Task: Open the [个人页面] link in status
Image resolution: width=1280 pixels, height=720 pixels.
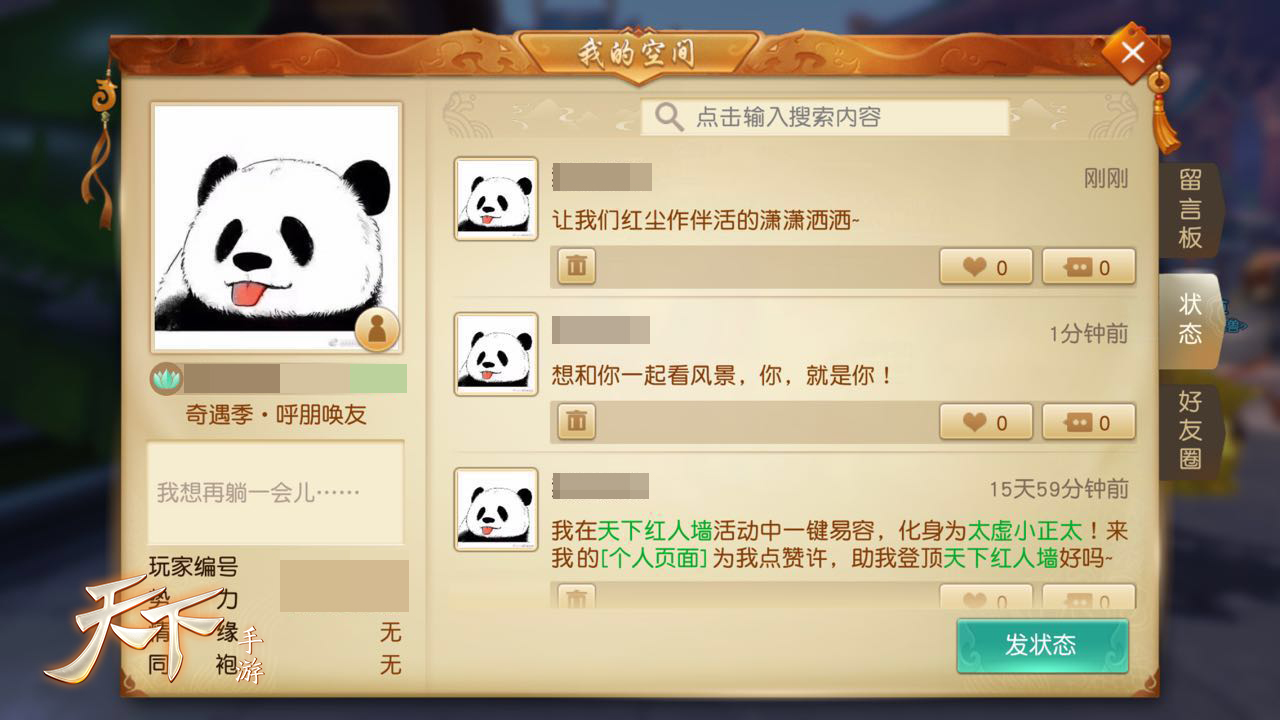Action: (x=654, y=558)
